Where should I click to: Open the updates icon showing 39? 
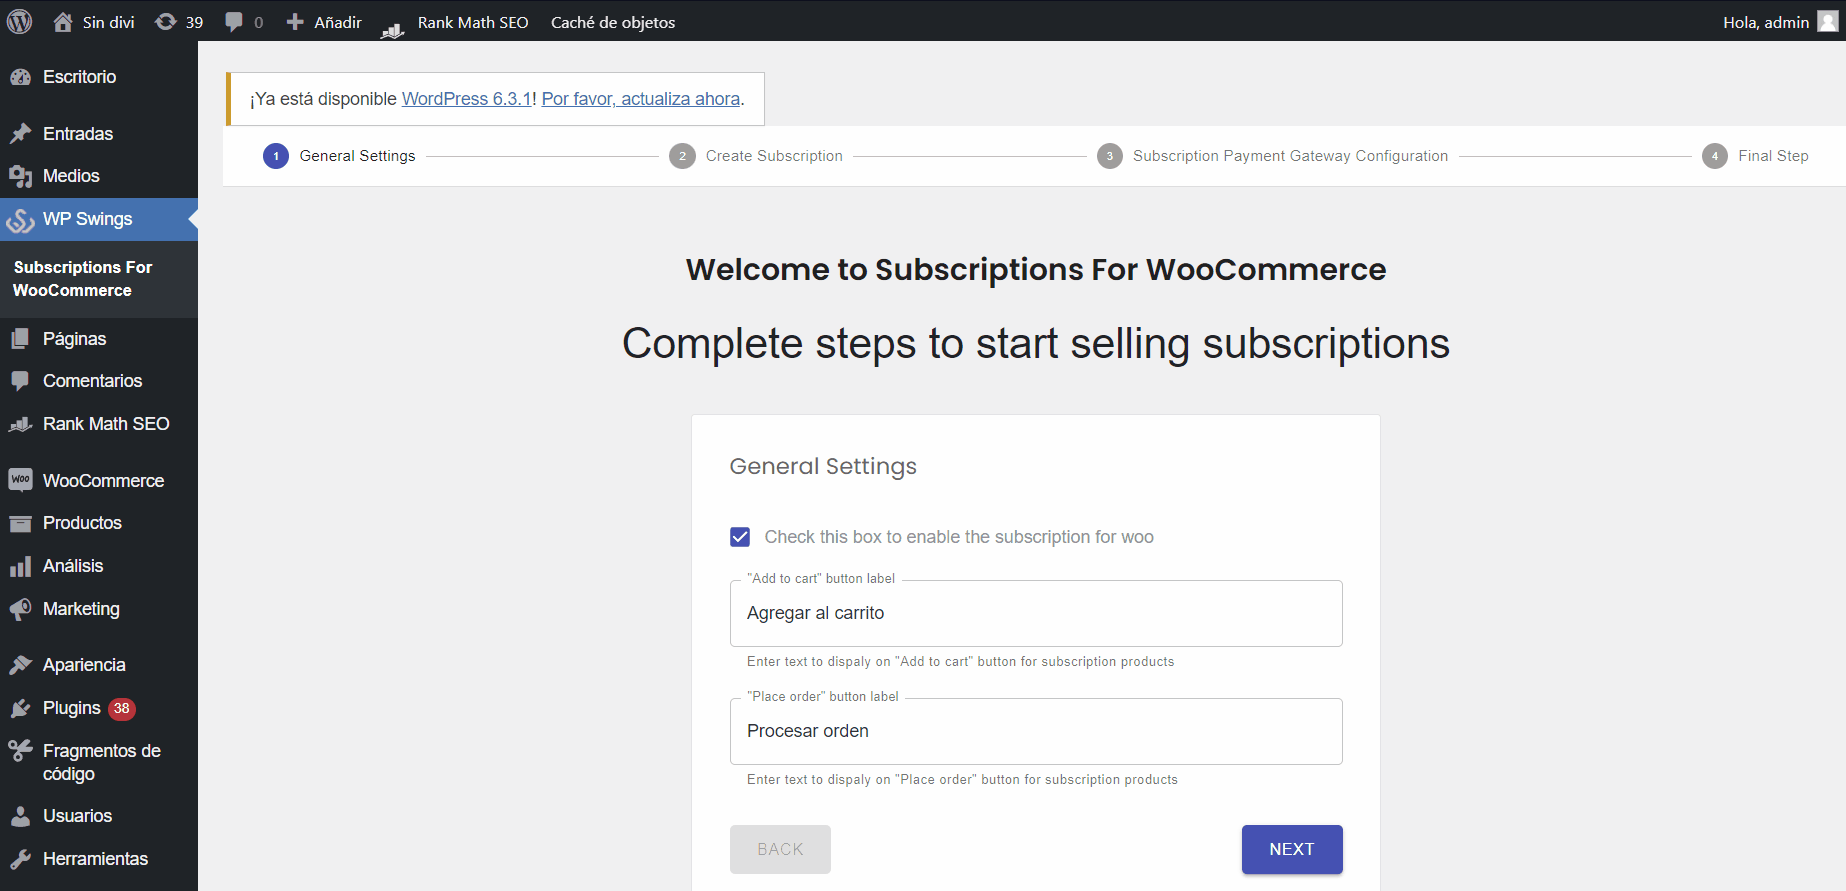(x=166, y=22)
